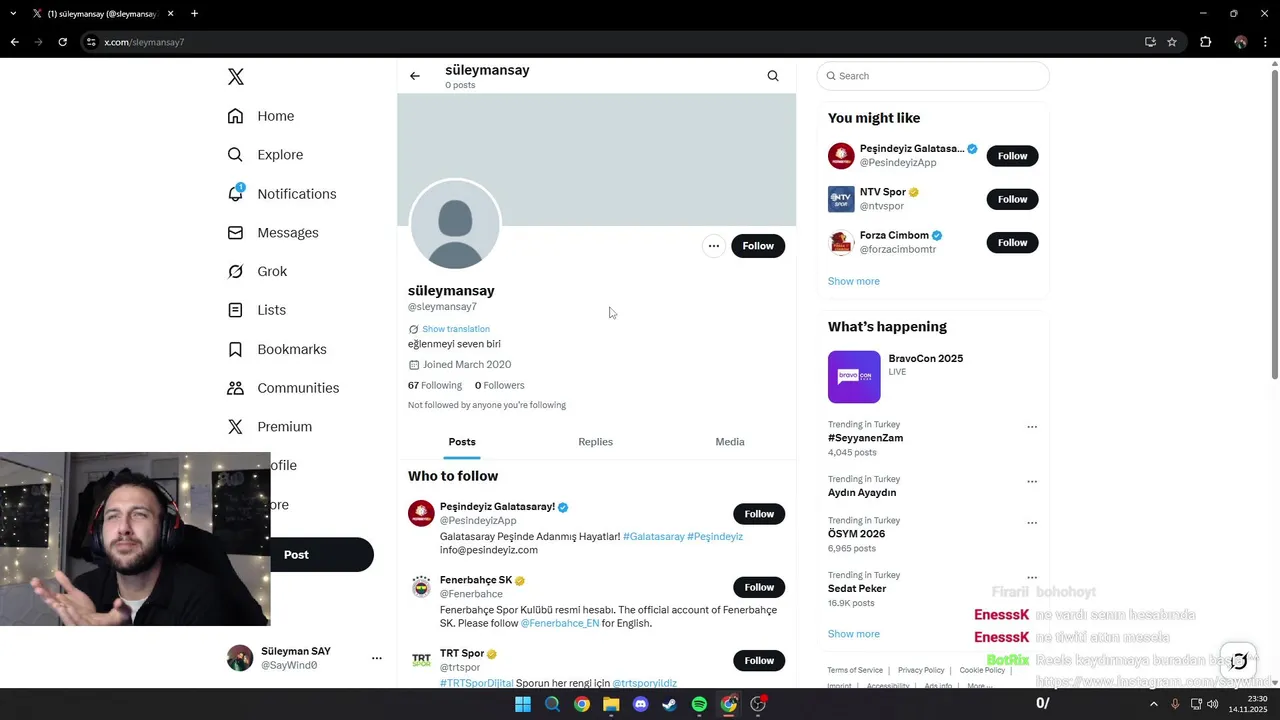The image size is (1280, 720).
Task: Open Chrome extensions puzzle icon
Action: pyautogui.click(x=1205, y=42)
